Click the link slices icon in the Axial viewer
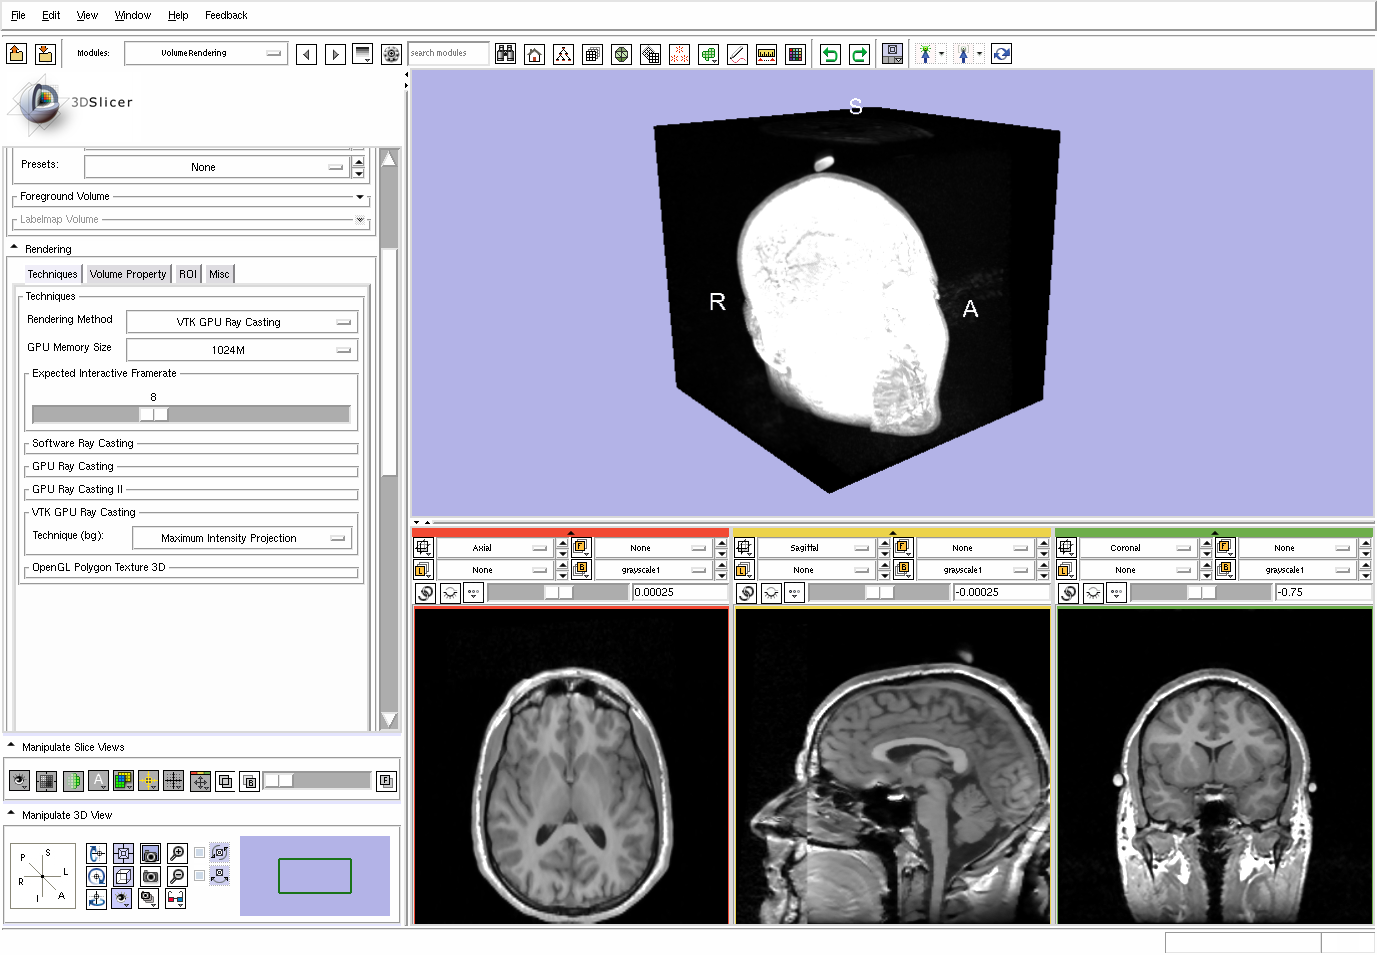The image size is (1377, 955). pos(426,593)
